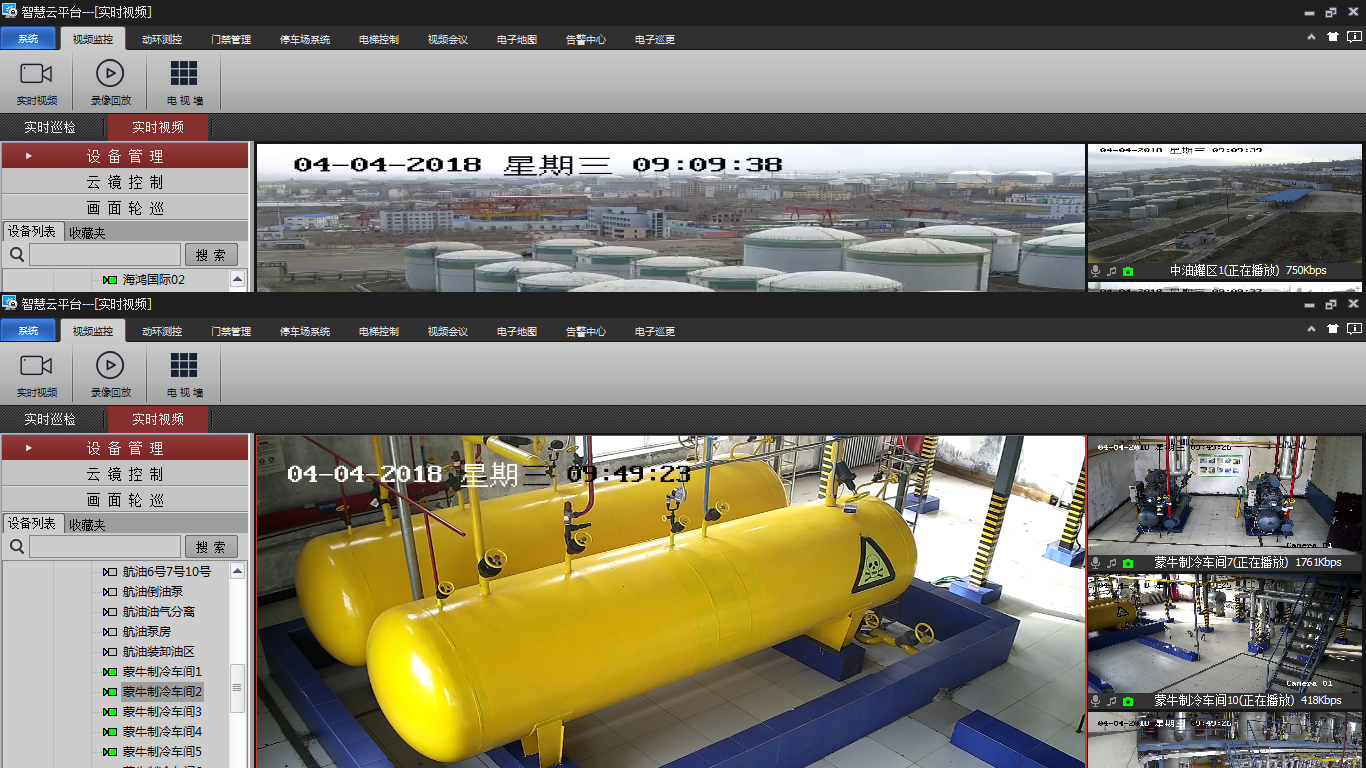This screenshot has height=768, width=1366.
Task: Click camera icon beside 蒙牛制冷车间1
Action: [x=110, y=672]
